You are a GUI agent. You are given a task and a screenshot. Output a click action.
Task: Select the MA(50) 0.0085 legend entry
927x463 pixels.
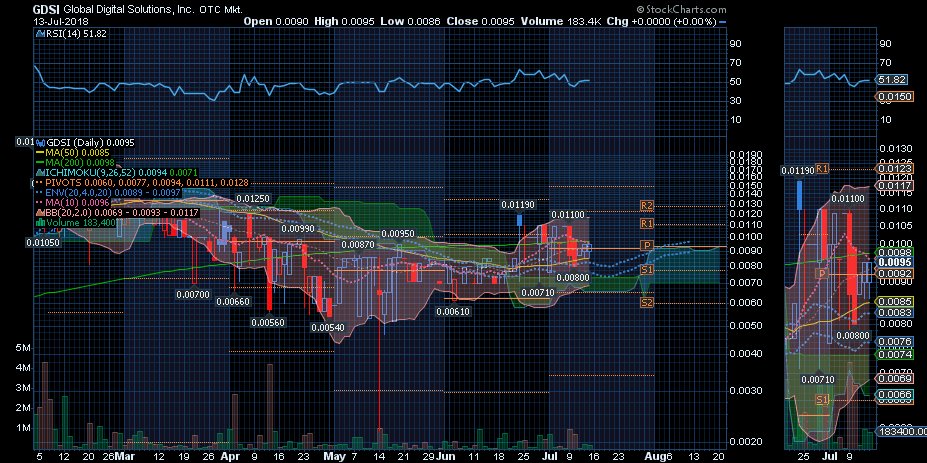(73, 153)
